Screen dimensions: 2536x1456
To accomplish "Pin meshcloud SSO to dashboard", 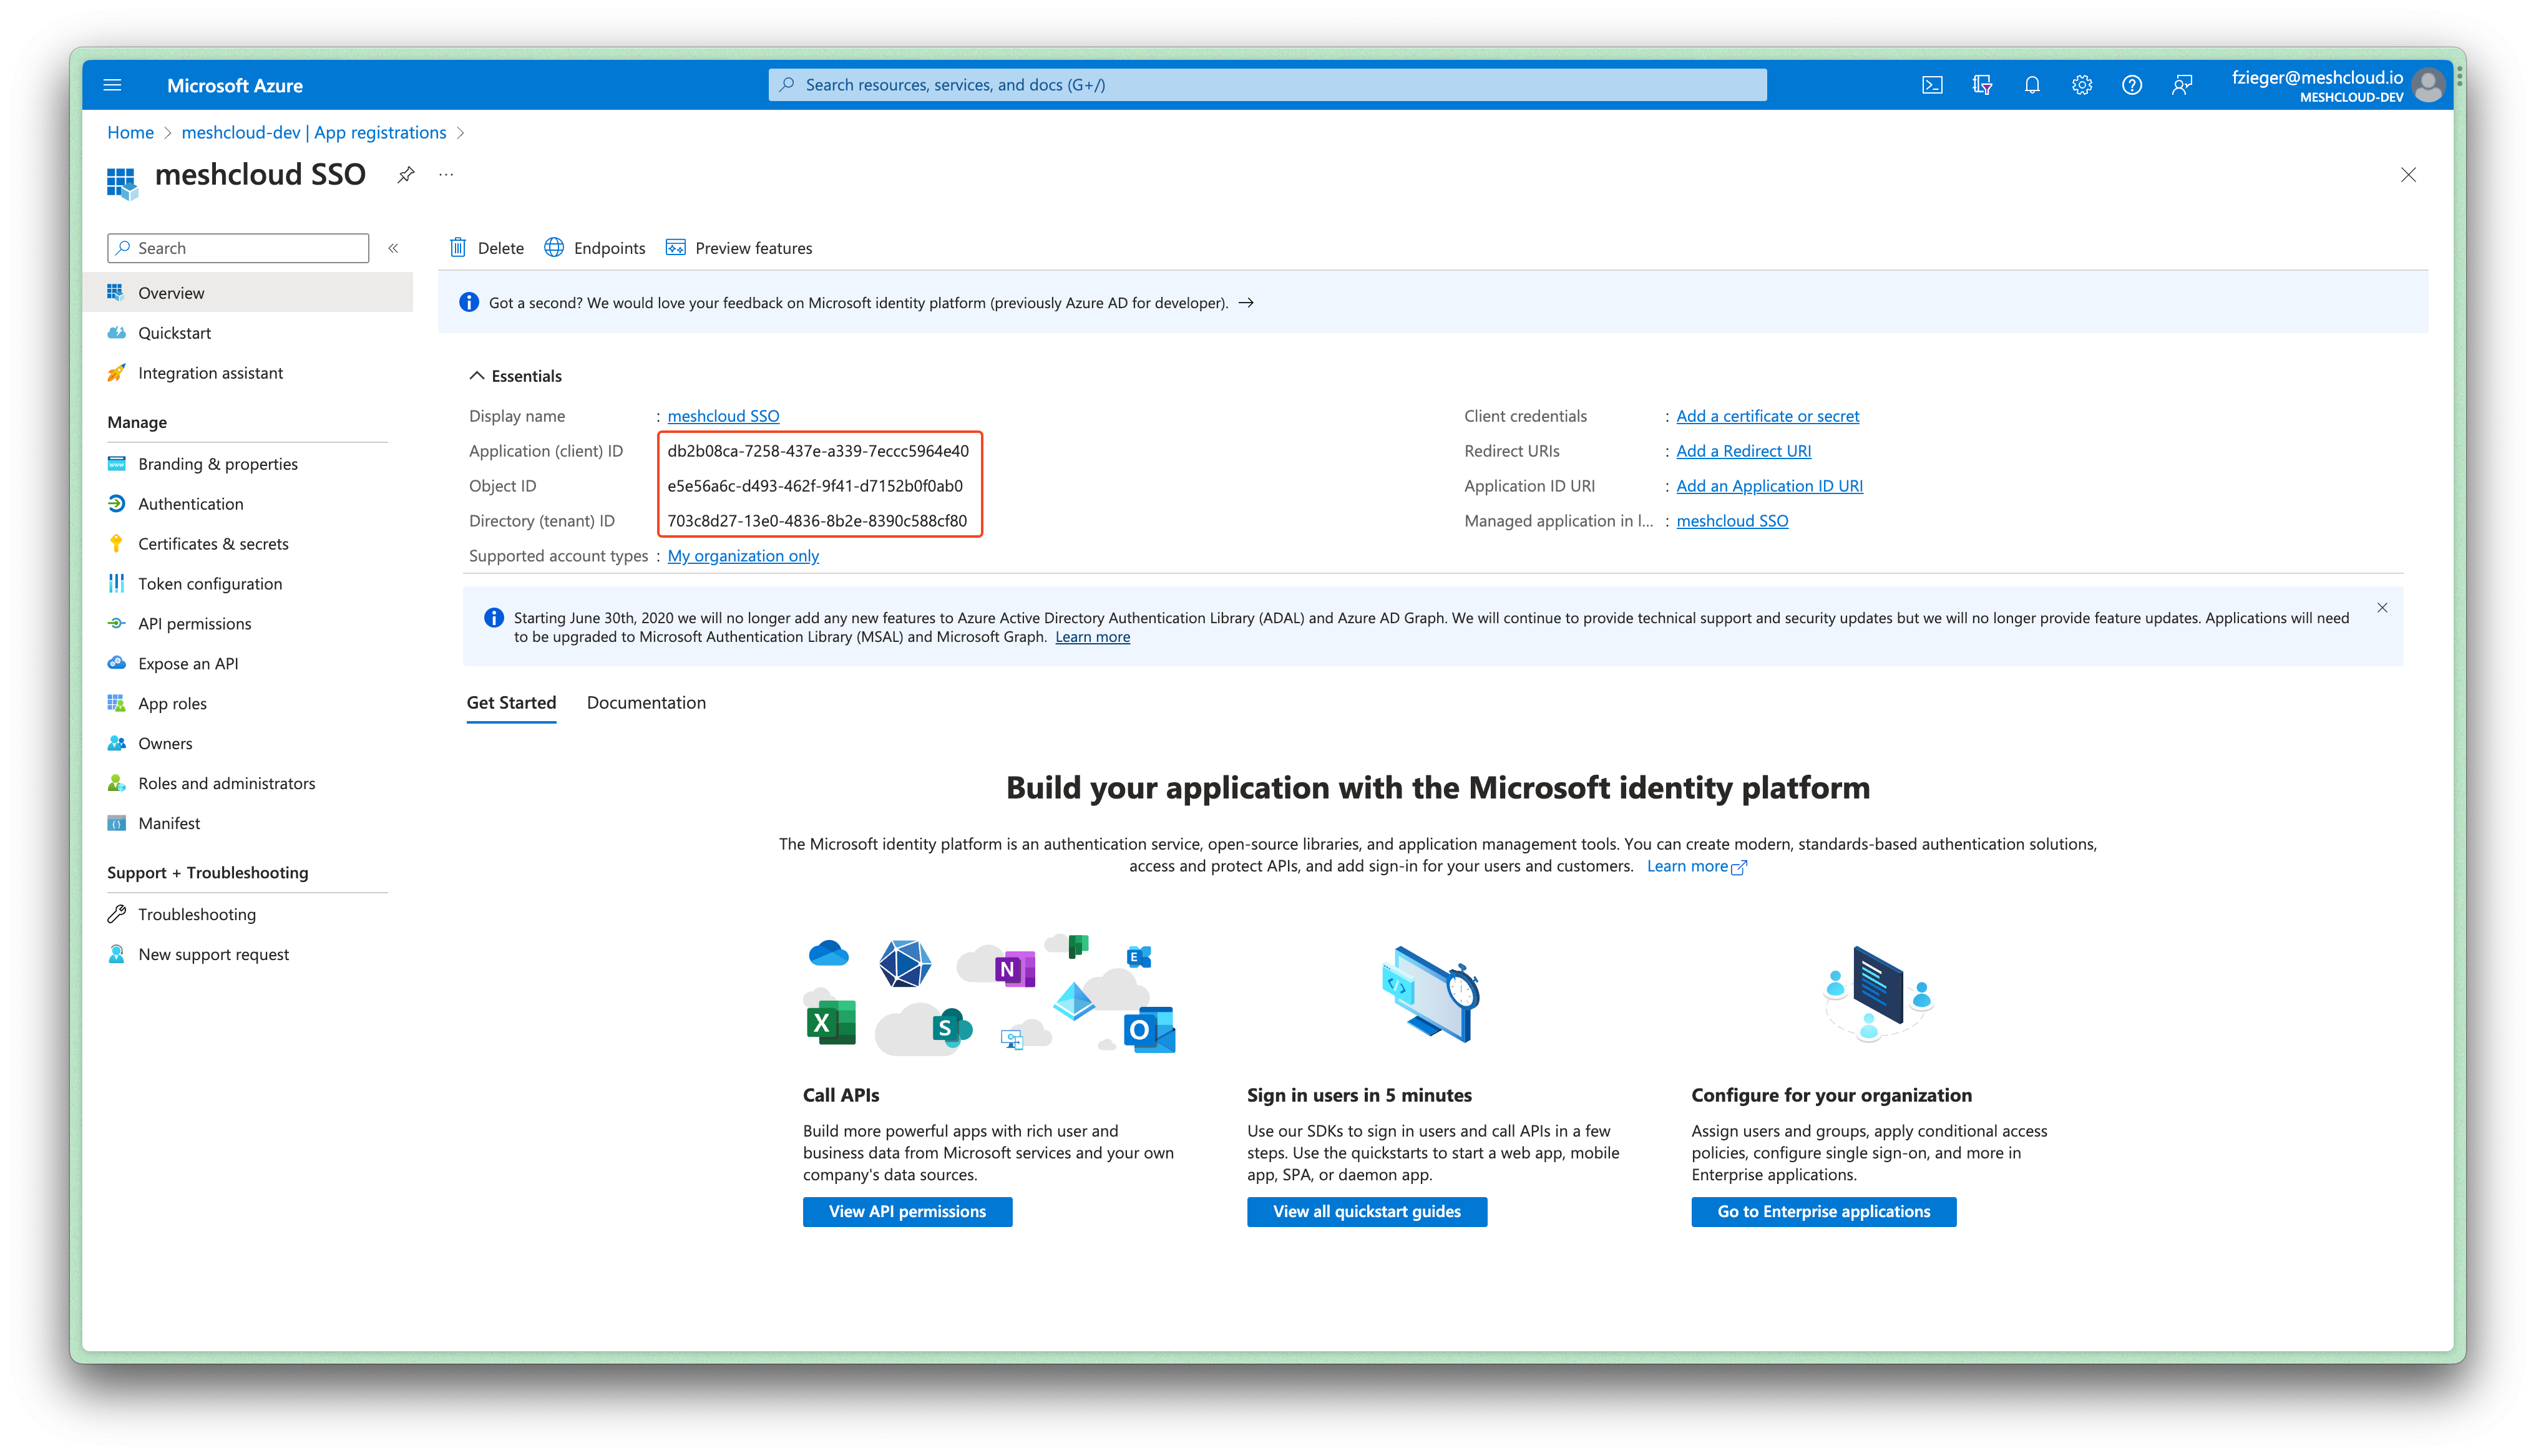I will pos(405,174).
